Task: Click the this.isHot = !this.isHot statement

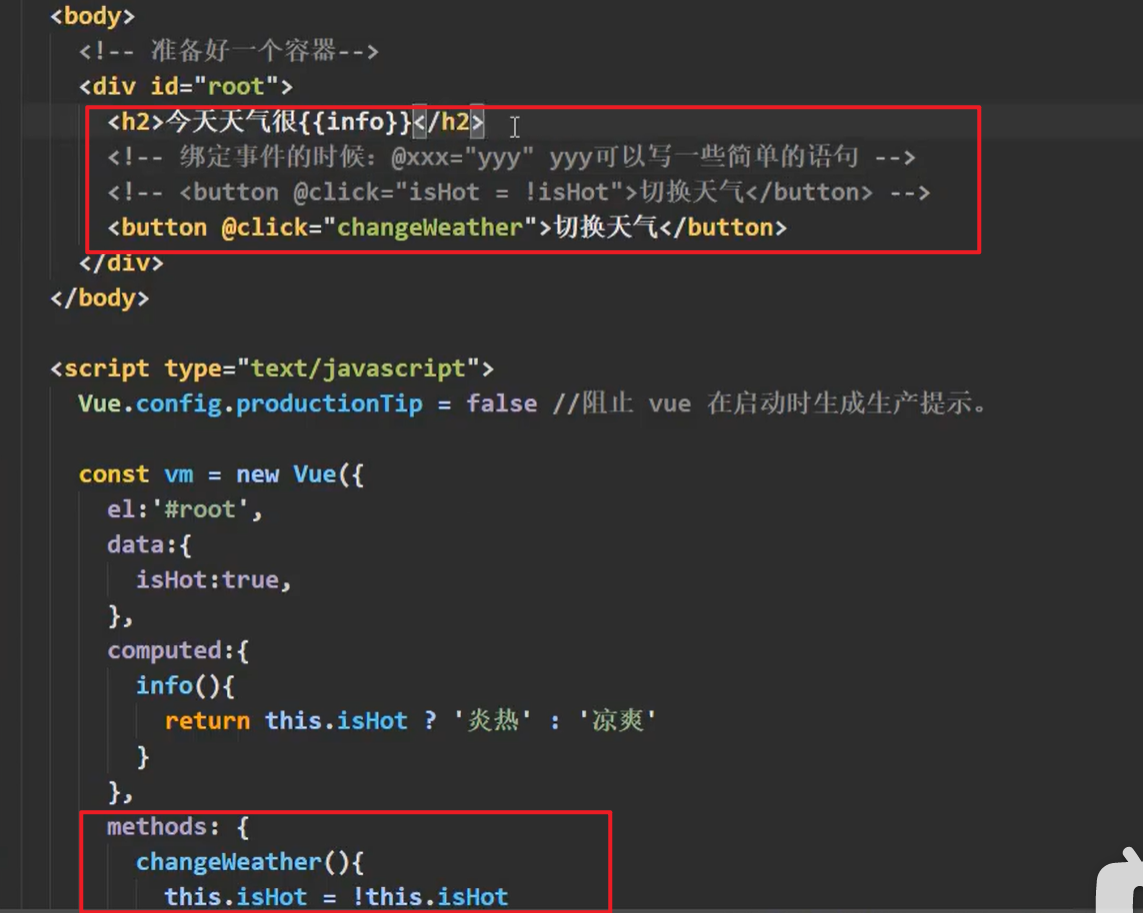Action: click(336, 897)
